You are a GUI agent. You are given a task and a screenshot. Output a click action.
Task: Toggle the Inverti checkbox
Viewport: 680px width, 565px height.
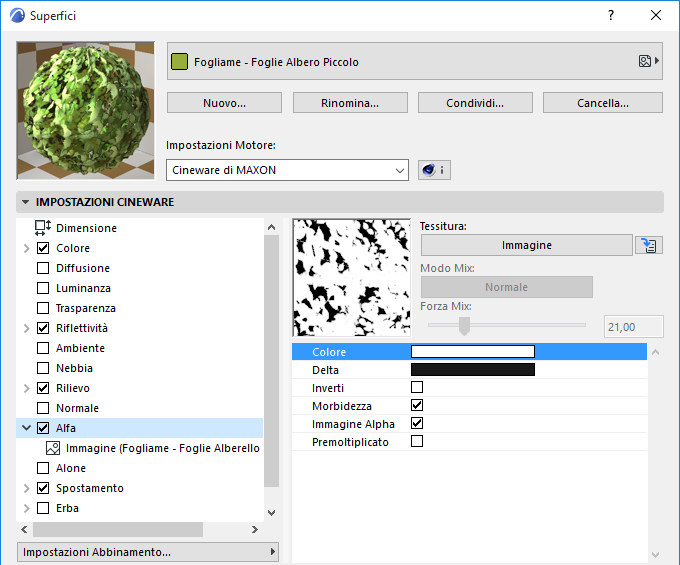(x=417, y=387)
